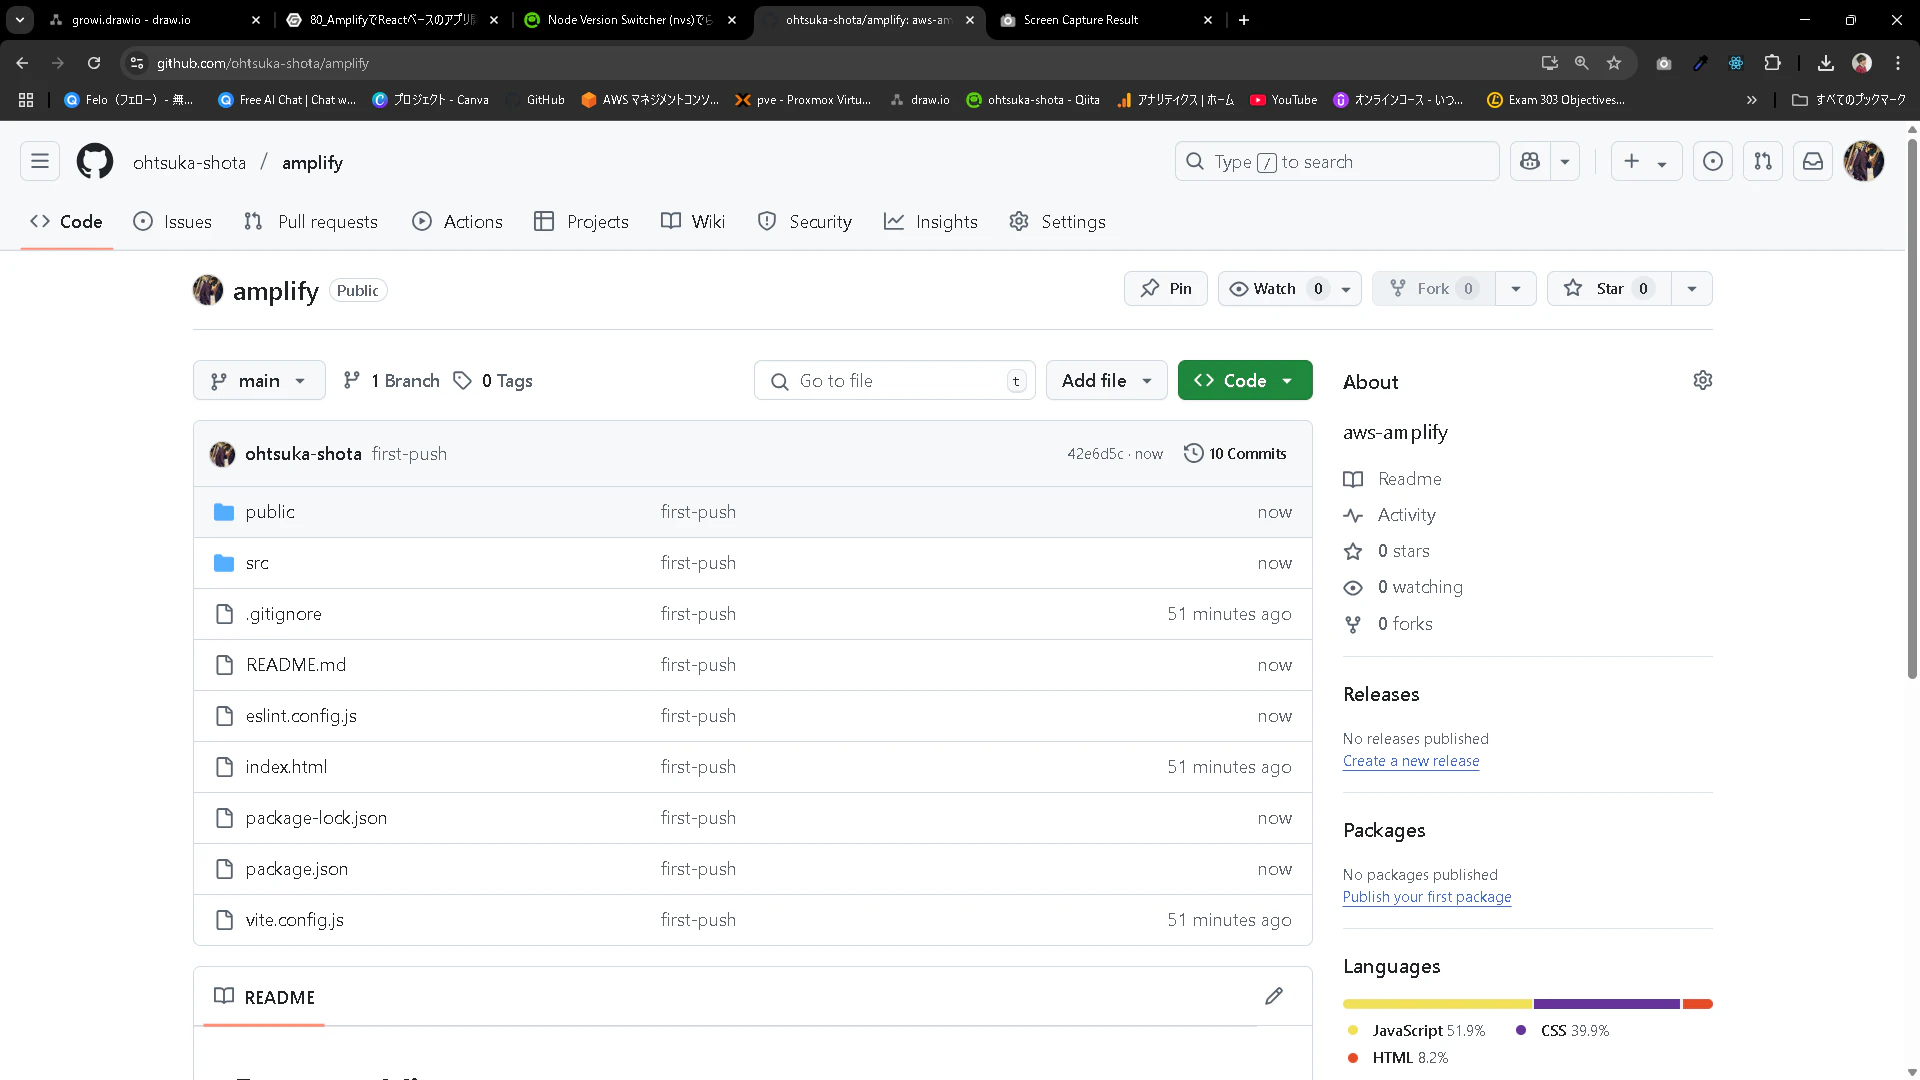Open the Chrome apps grid in bookmarks bar
Image resolution: width=1920 pixels, height=1080 pixels.
(x=26, y=100)
